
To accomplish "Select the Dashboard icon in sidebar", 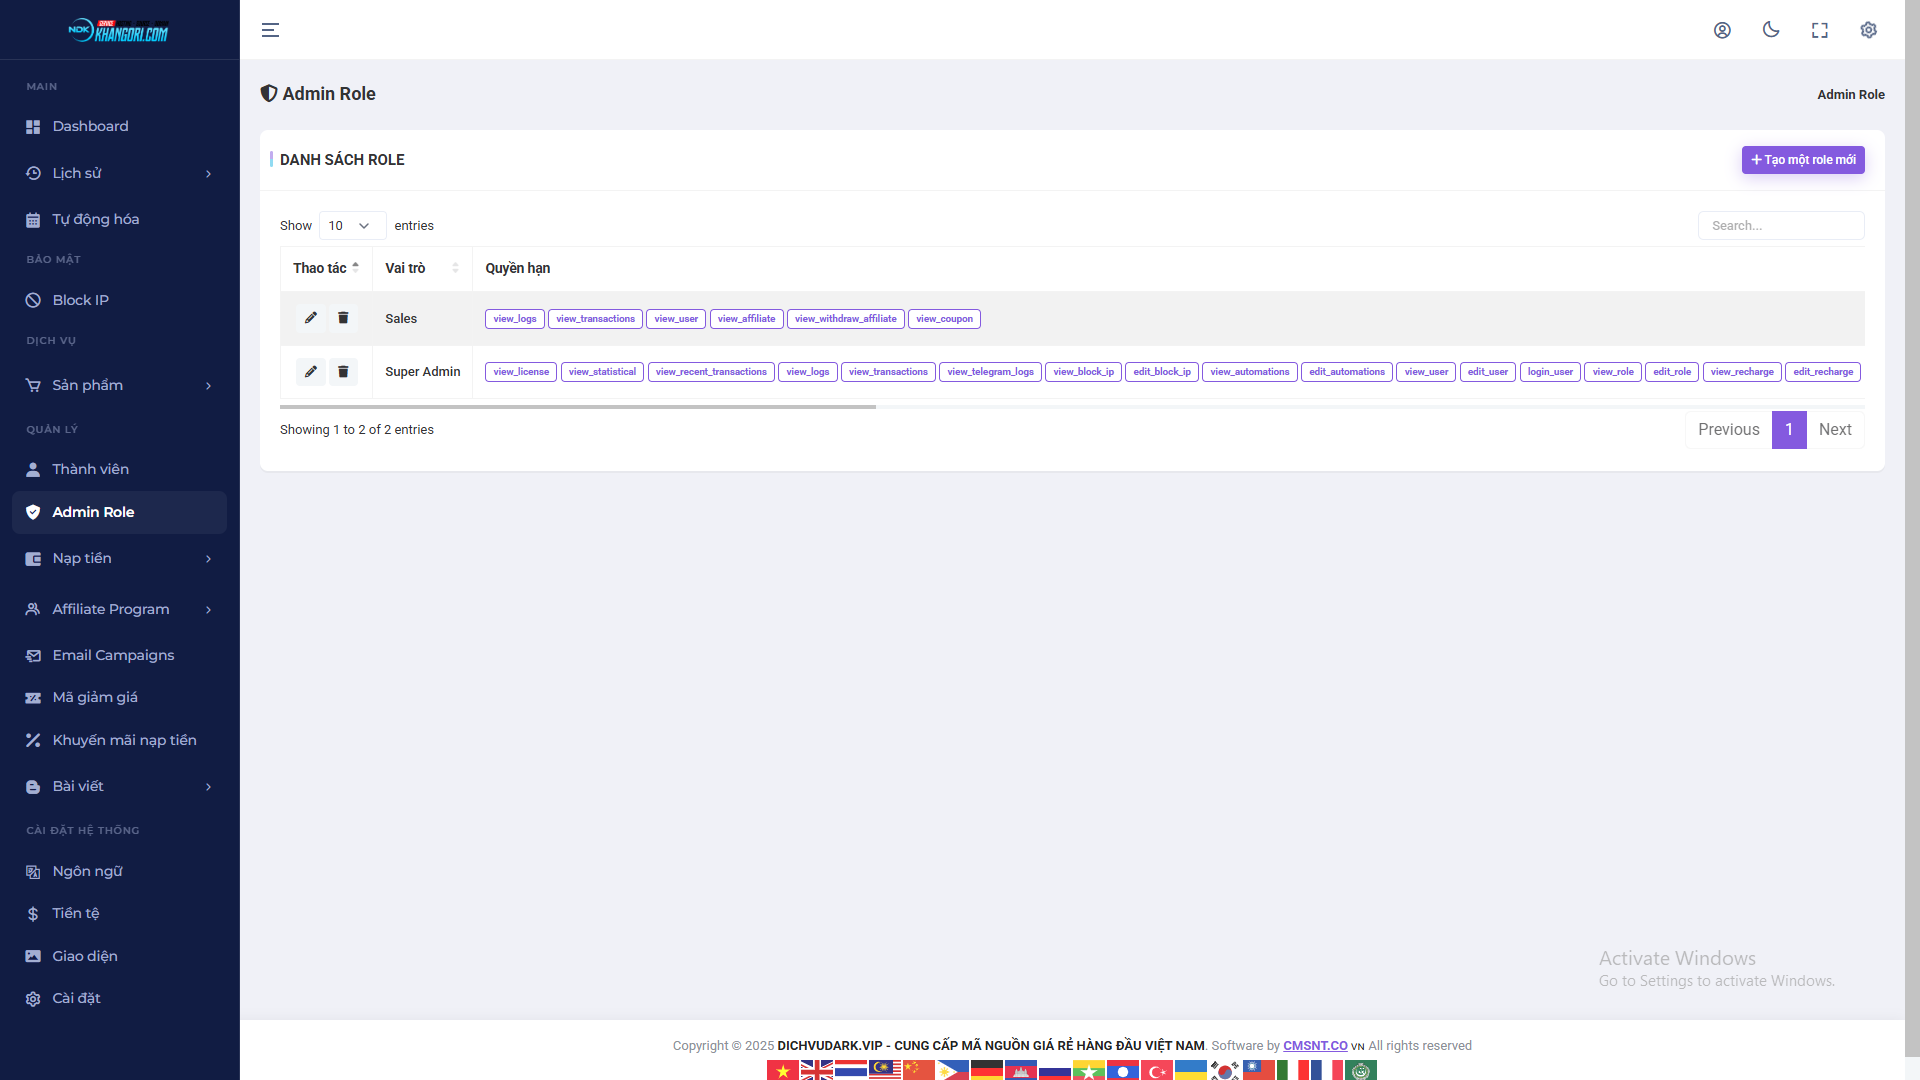I will point(33,126).
